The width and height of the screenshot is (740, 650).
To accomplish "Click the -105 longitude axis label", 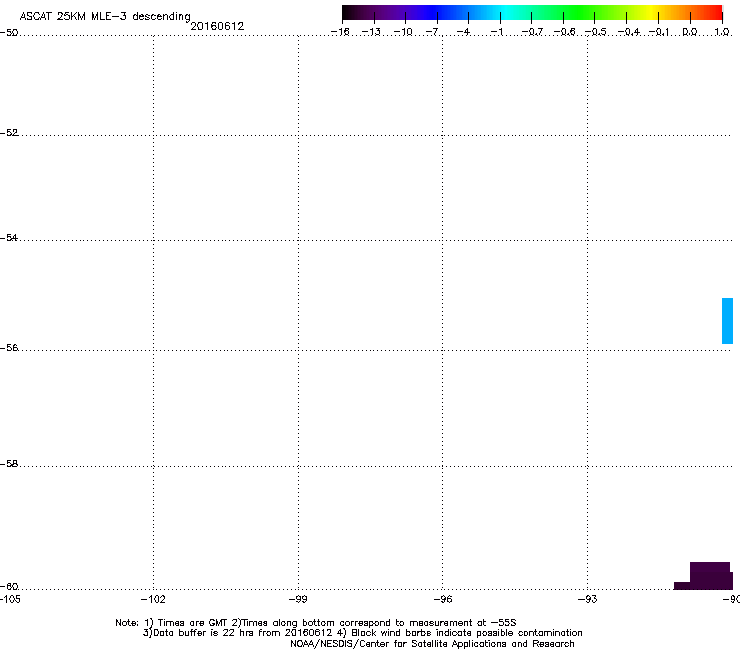I will (10, 599).
